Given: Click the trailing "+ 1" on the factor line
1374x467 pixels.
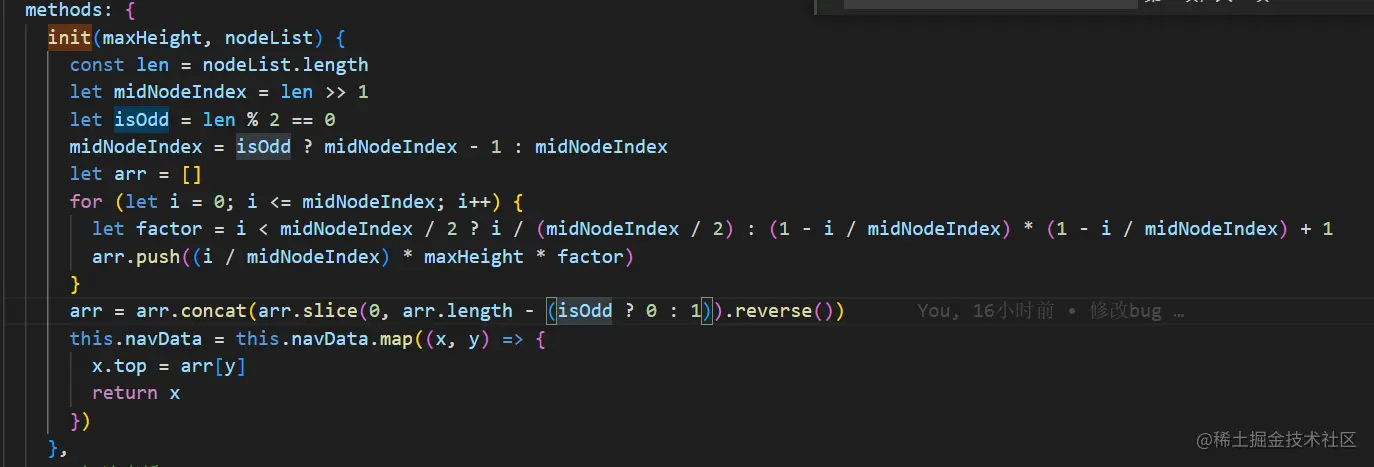Looking at the screenshot, I should [1317, 229].
